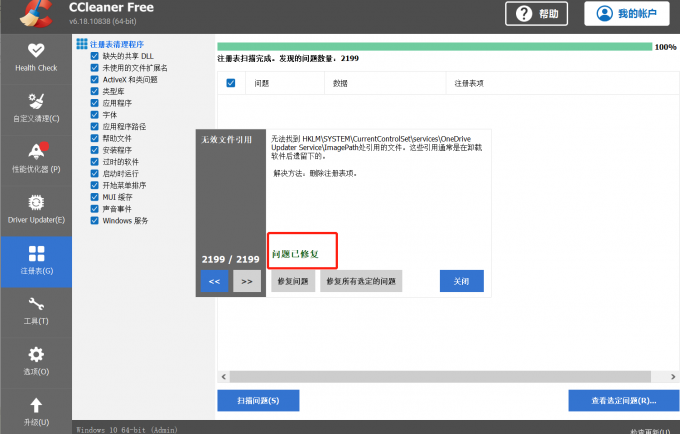Image resolution: width=680 pixels, height=434 pixels.
Task: Open options 选项 gear icon
Action: [x=36, y=355]
